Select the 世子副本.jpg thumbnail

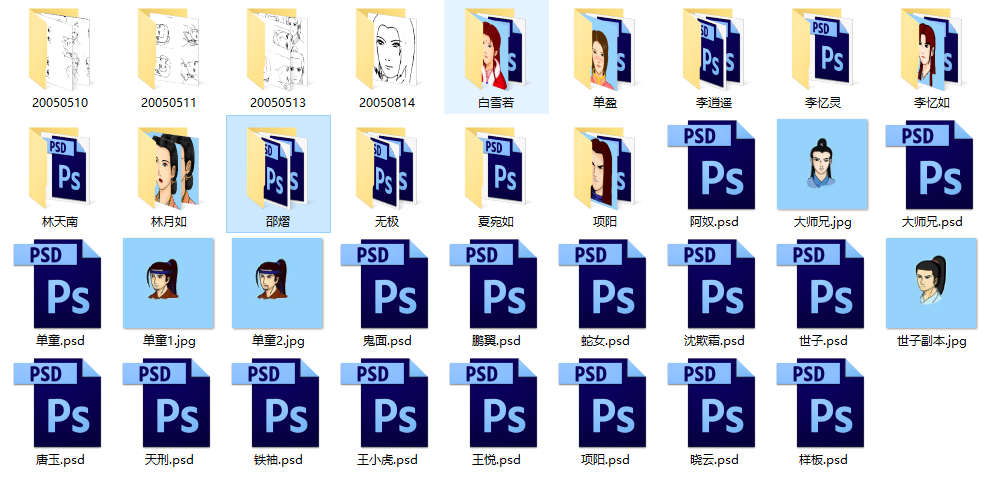pyautogui.click(x=932, y=284)
